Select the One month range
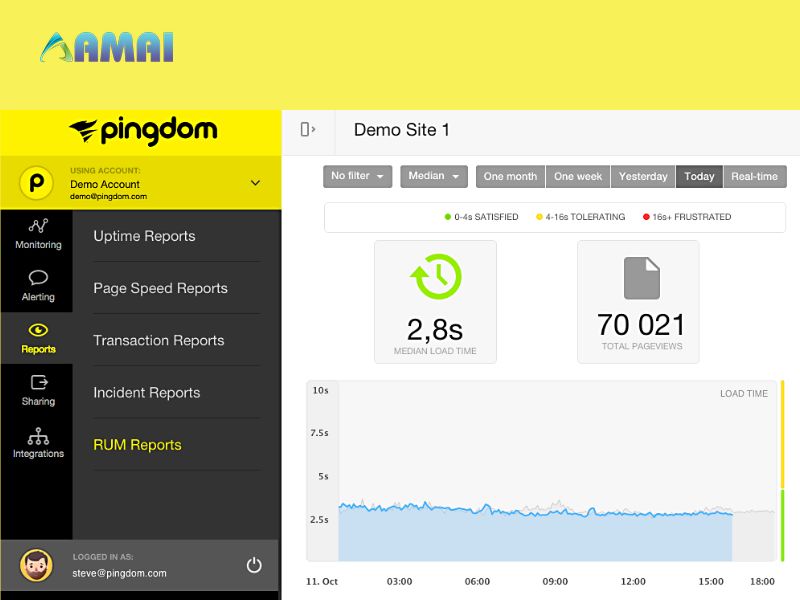The height and width of the screenshot is (600, 800). [x=511, y=177]
